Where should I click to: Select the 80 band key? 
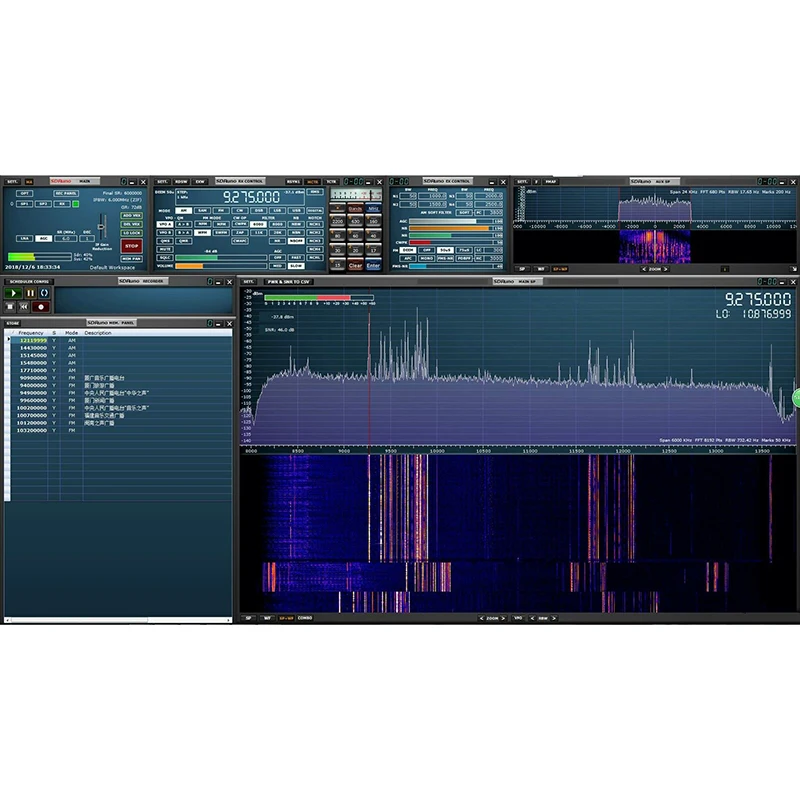(337, 236)
